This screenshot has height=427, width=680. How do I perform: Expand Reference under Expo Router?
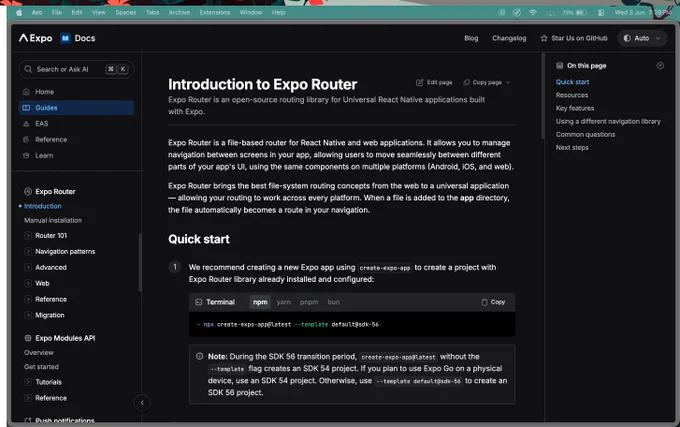(51, 300)
